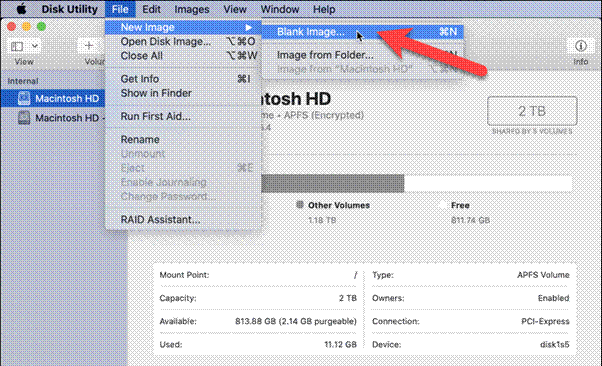Select Blank Image from submenu
602x366 pixels.
coord(362,31)
